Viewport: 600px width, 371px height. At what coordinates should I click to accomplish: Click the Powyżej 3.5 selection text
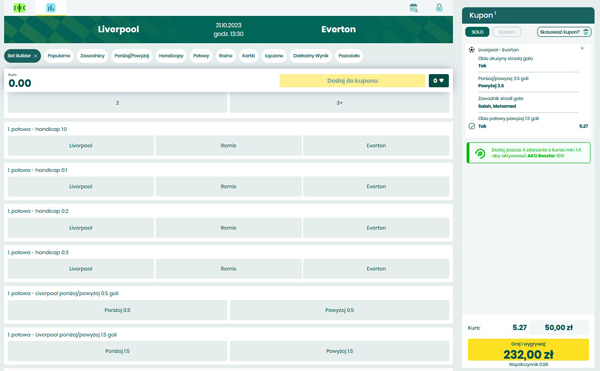[491, 86]
